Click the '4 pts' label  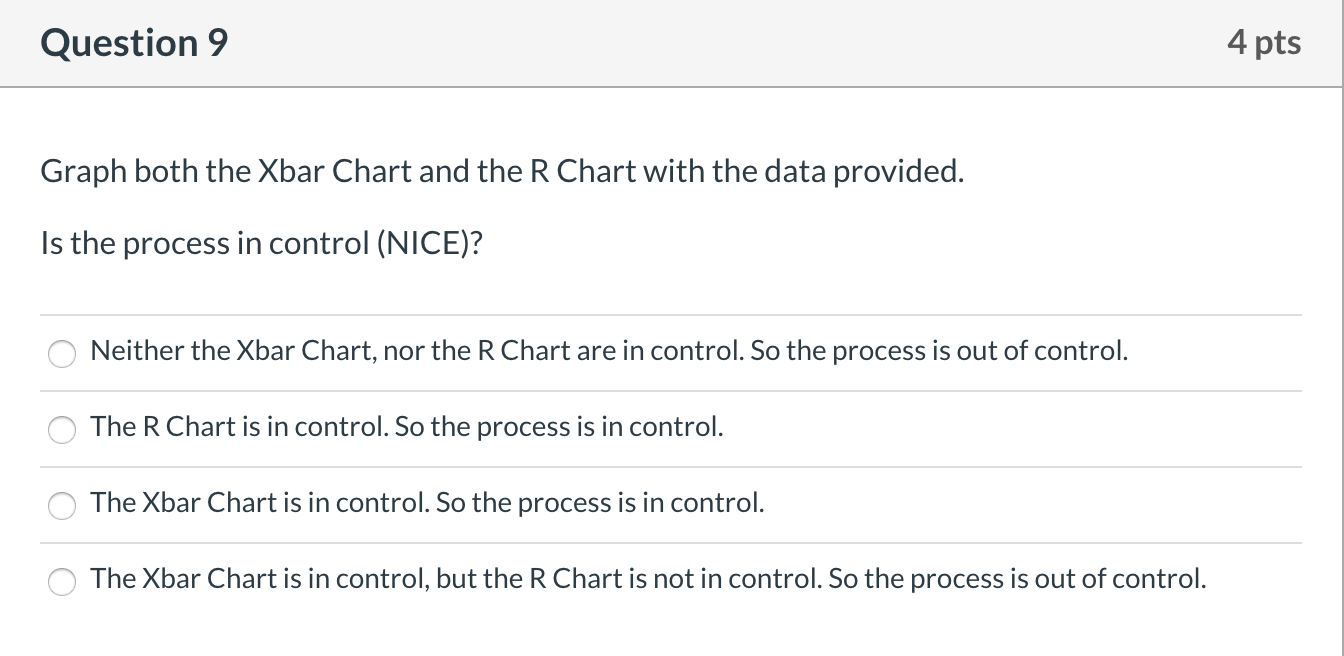[x=1266, y=42]
